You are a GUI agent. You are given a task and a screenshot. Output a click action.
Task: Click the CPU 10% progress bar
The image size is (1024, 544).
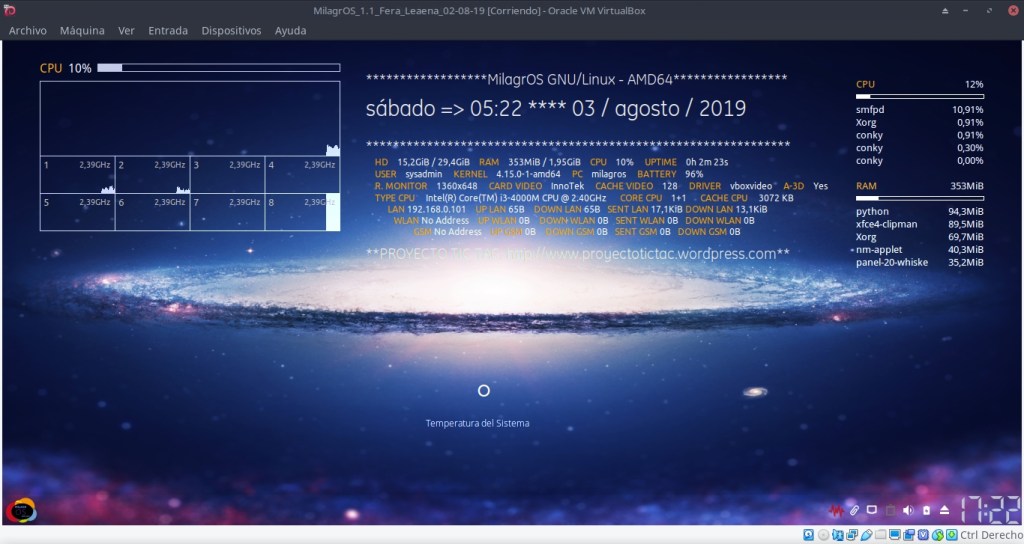219,67
